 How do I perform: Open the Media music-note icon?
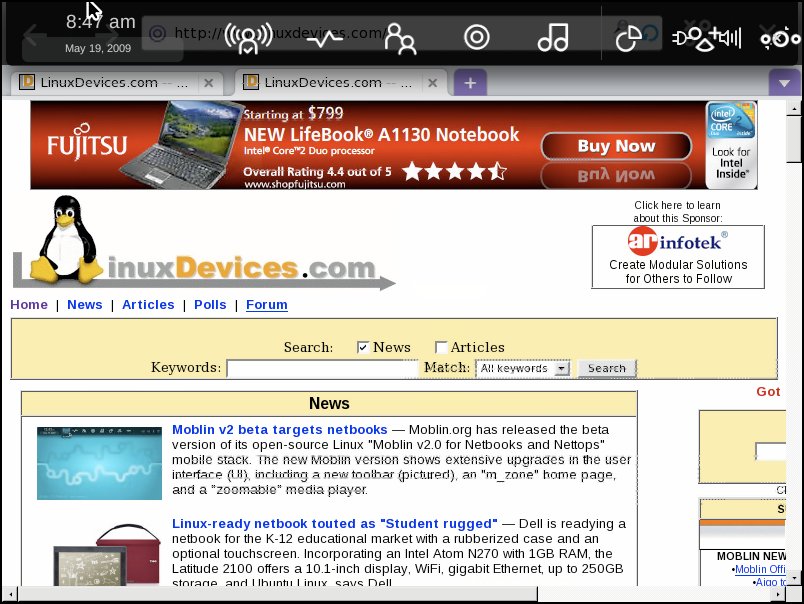pyautogui.click(x=553, y=37)
